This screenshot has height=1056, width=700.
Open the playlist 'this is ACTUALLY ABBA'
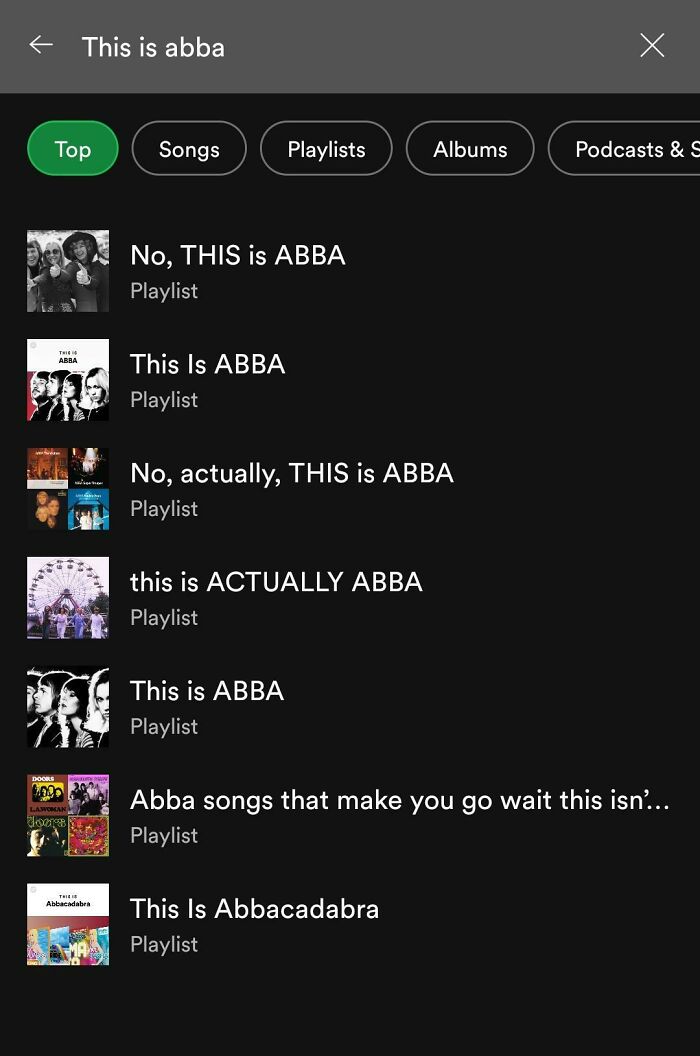pos(275,581)
